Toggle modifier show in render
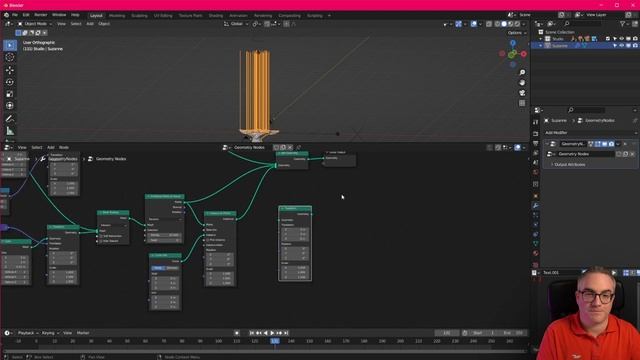The width and height of the screenshot is (640, 360). pyautogui.click(x=611, y=144)
